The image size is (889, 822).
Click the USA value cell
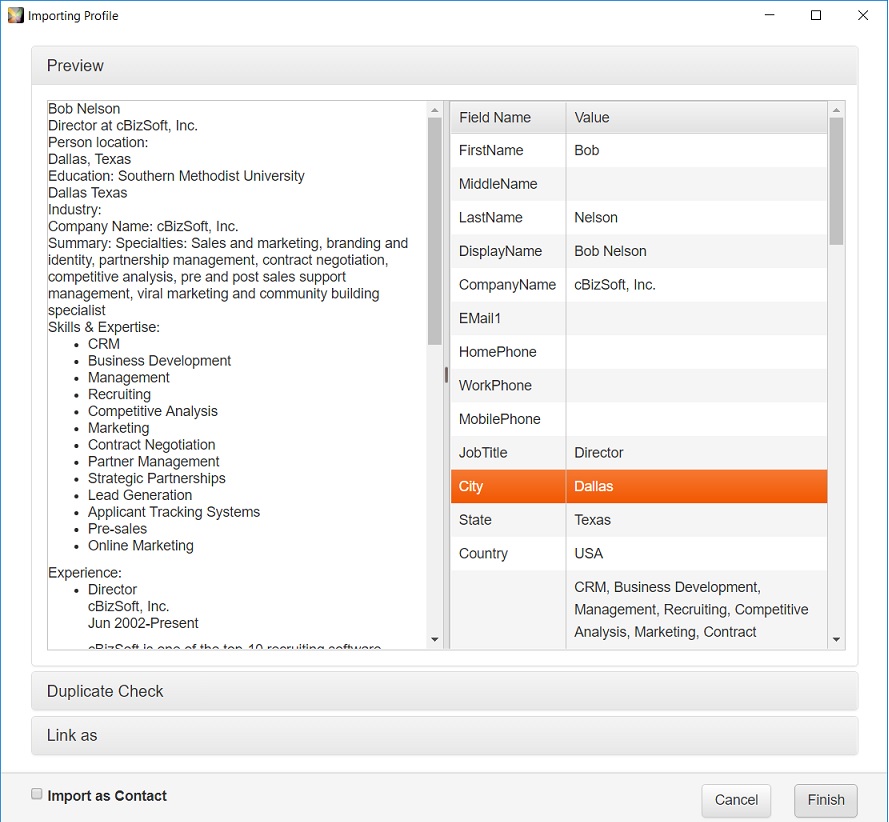[x=697, y=553]
